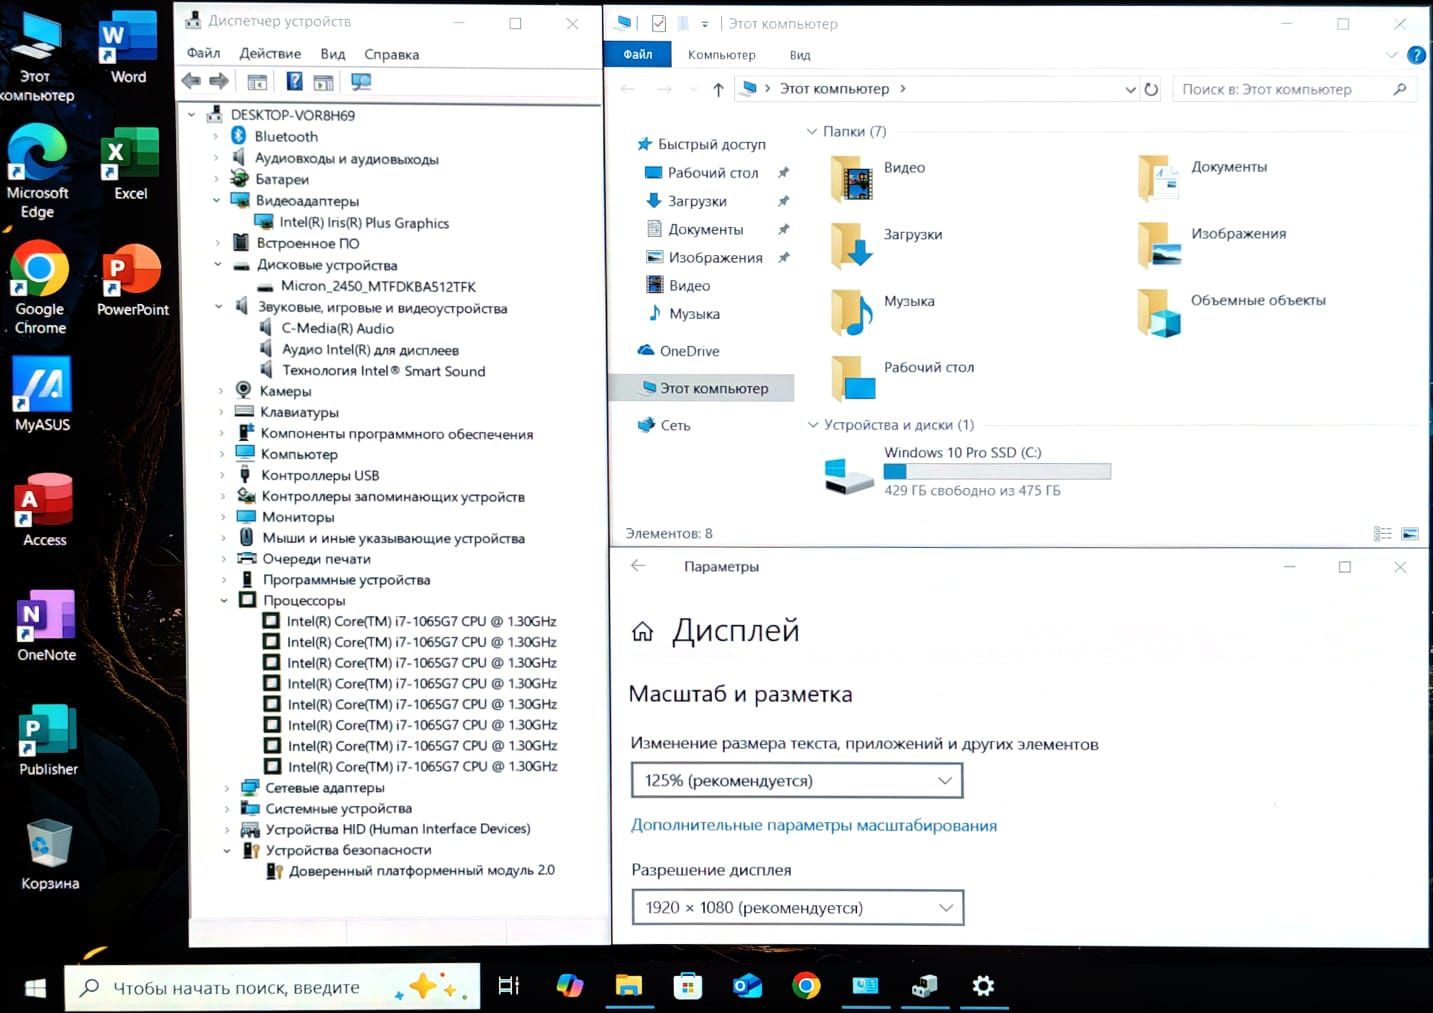Select Intel(R) Iris(R) Plus Graphics device
The image size is (1433, 1013).
click(x=353, y=223)
